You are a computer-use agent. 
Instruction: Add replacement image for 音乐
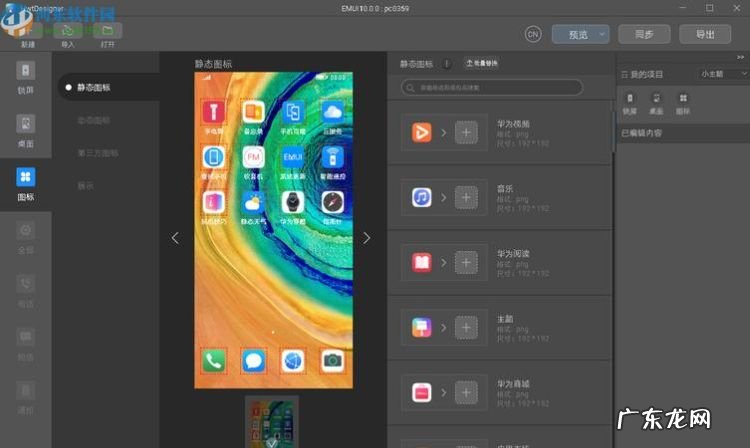466,197
